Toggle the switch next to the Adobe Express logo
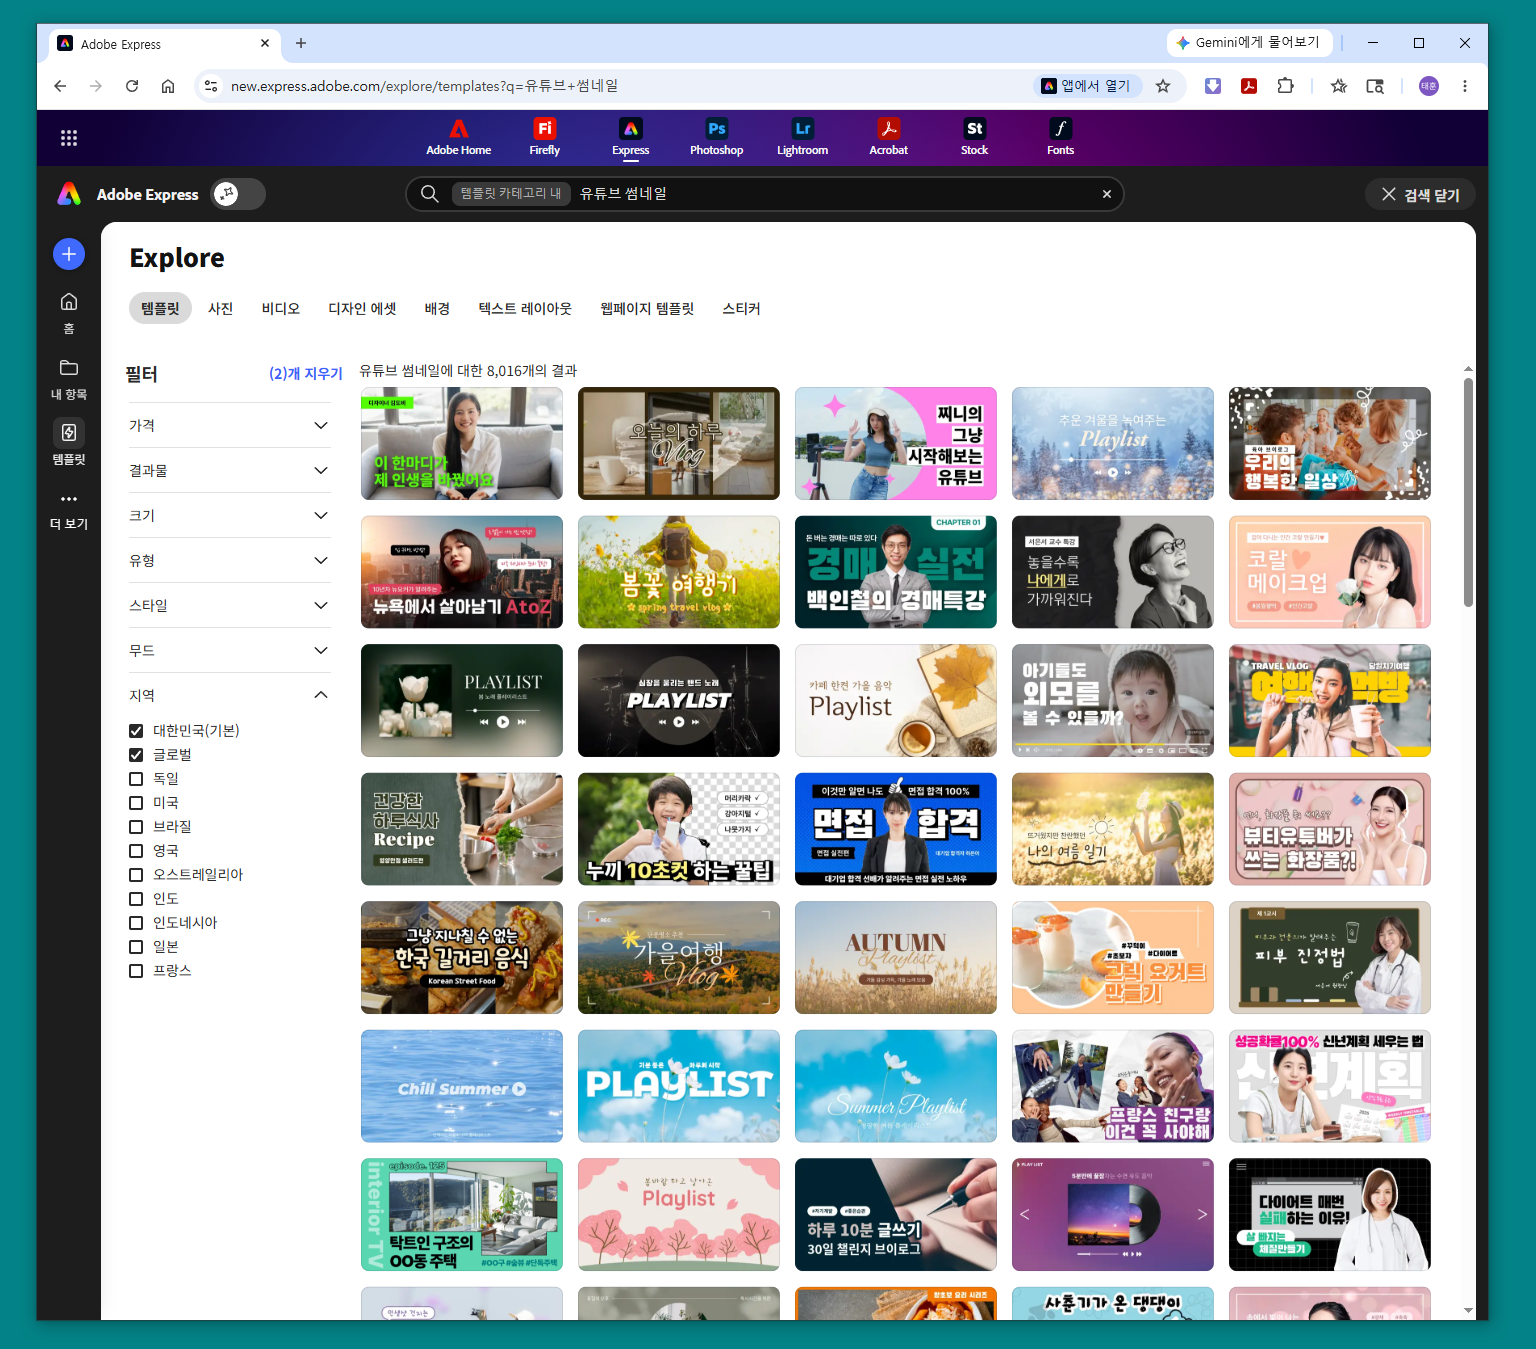1536x1349 pixels. [x=238, y=194]
